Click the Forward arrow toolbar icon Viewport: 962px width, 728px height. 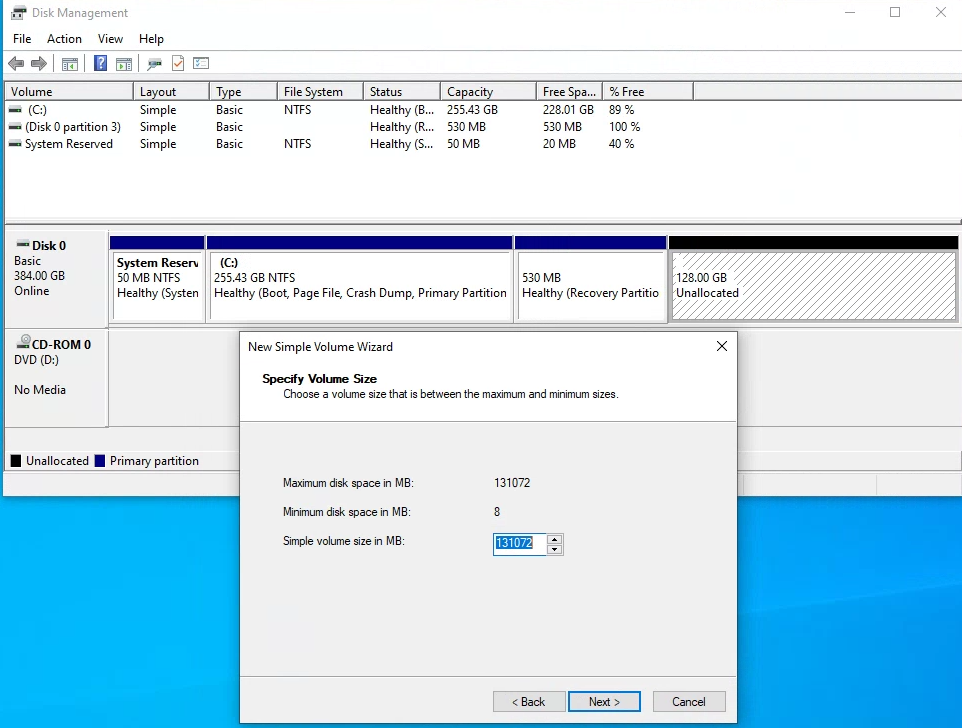coord(39,64)
